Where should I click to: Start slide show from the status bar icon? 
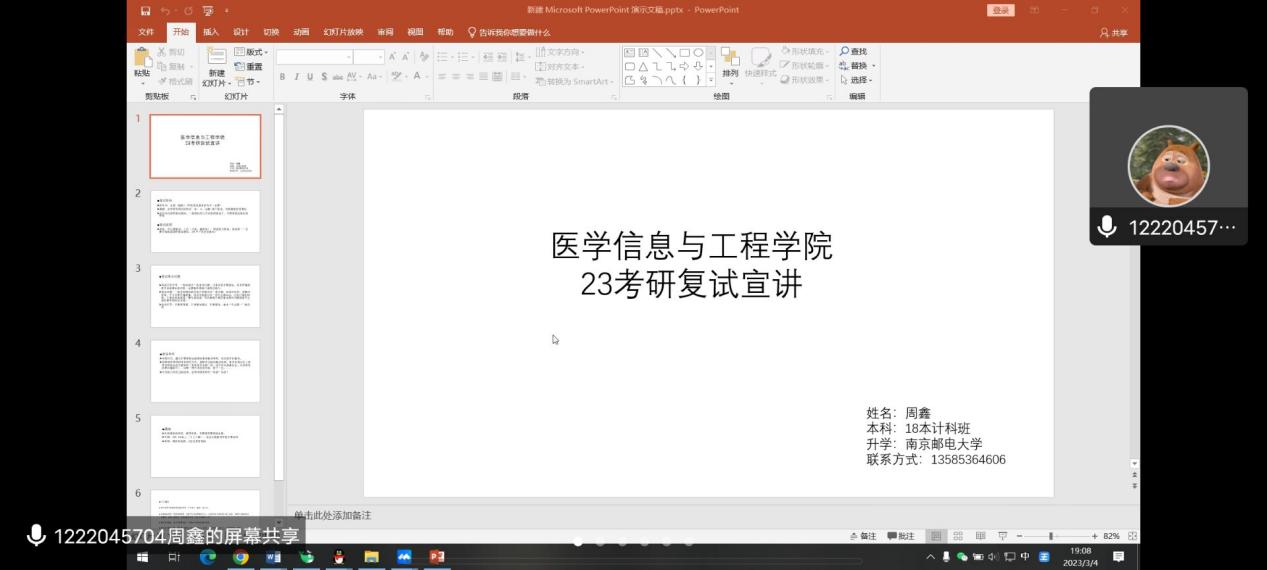tap(1003, 536)
